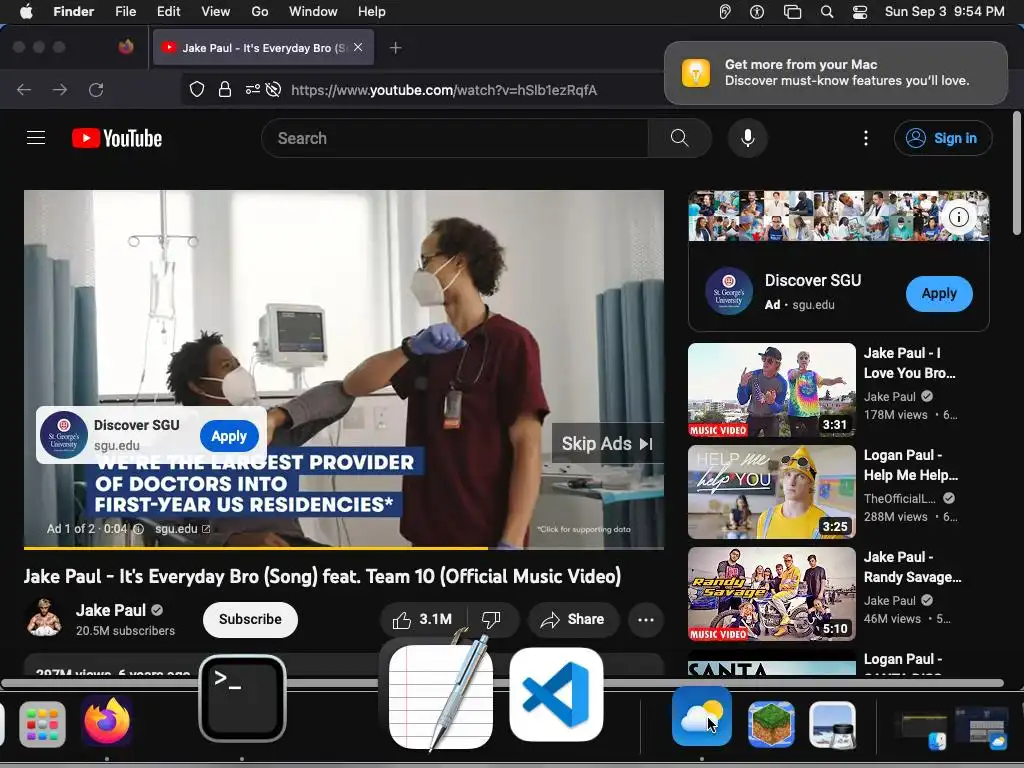This screenshot has width=1024, height=768.
Task: Click the Share button
Action: (573, 619)
